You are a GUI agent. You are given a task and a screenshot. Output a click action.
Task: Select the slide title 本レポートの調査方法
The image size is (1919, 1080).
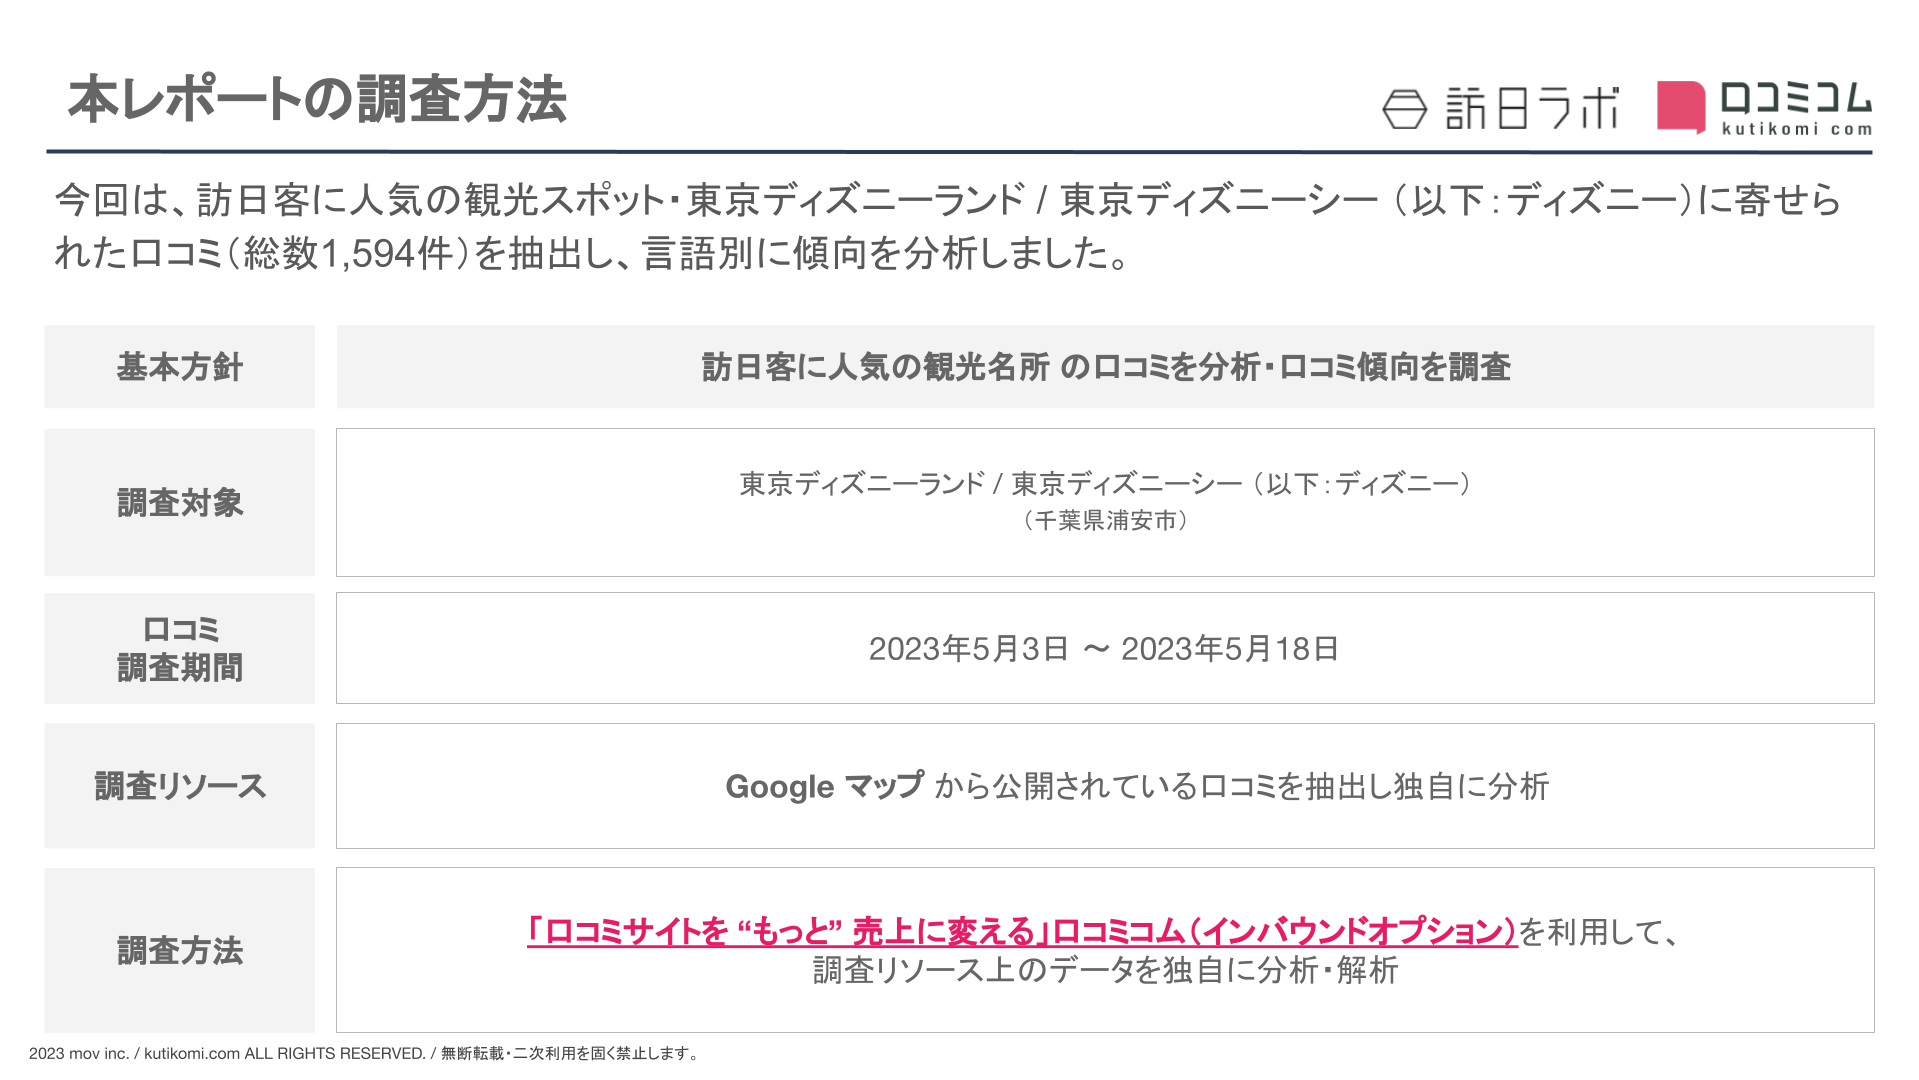(317, 100)
